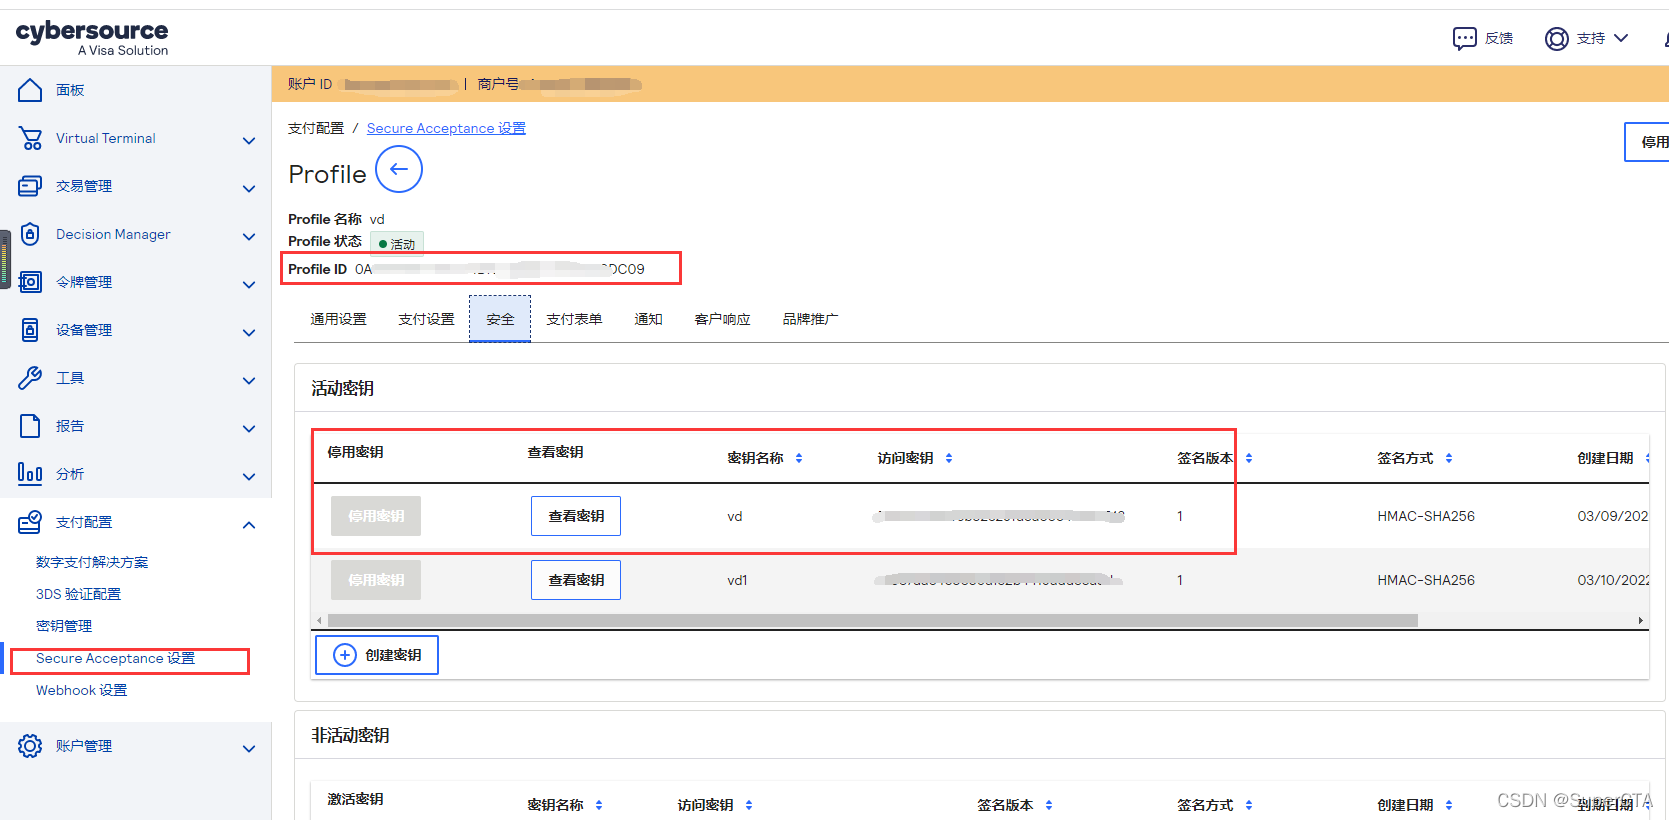This screenshot has width=1669, height=820.
Task: Sort inactive keys by 签名版本 arrows
Action: pyautogui.click(x=1049, y=805)
